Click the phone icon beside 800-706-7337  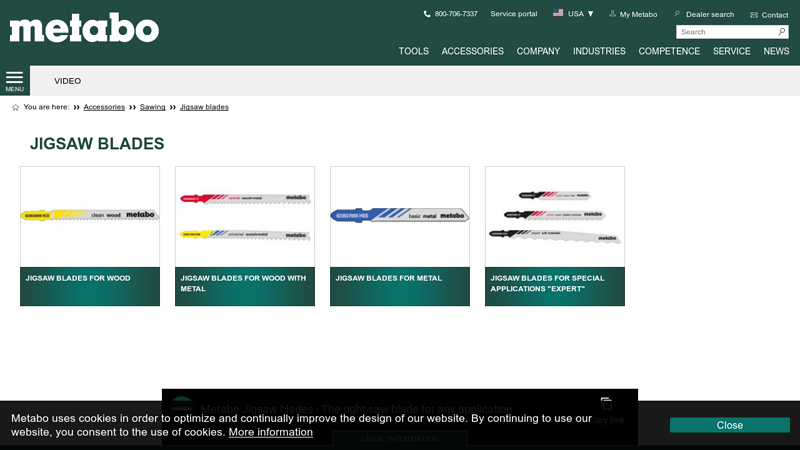(427, 14)
